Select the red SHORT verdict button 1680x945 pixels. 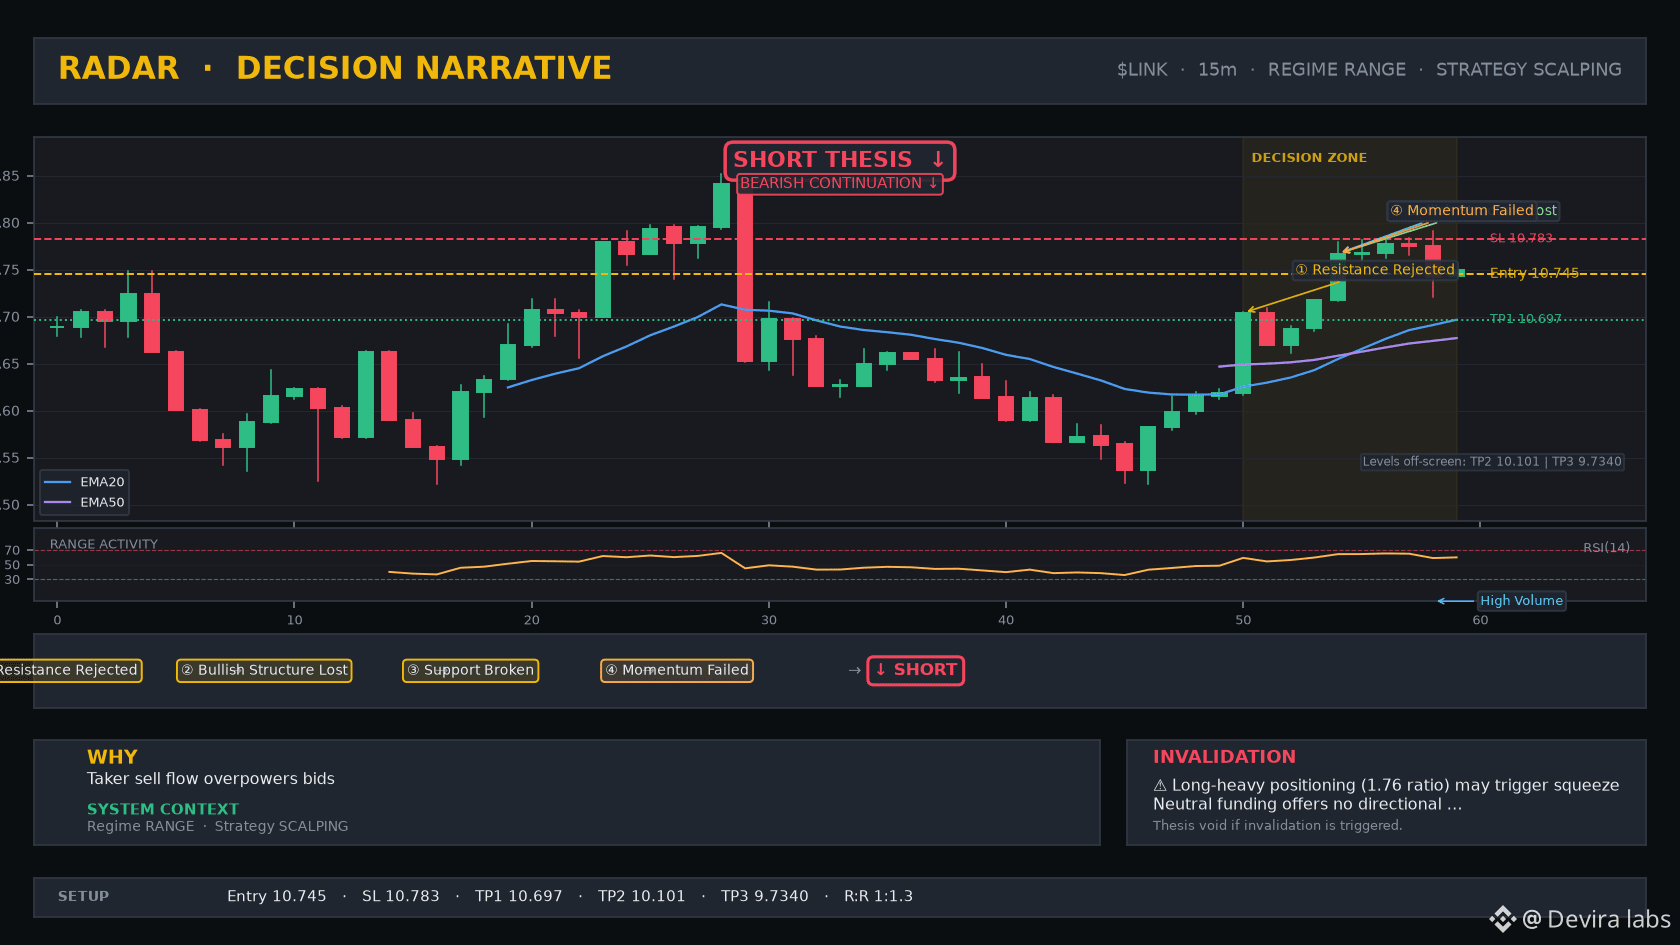point(915,670)
